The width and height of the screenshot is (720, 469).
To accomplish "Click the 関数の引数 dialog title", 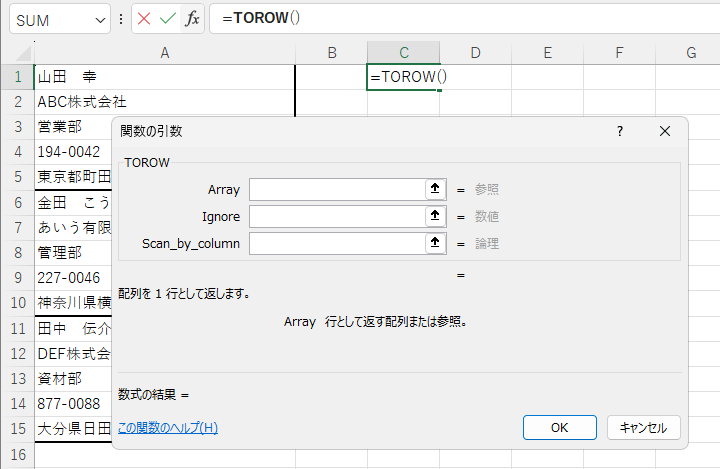I will 151,131.
